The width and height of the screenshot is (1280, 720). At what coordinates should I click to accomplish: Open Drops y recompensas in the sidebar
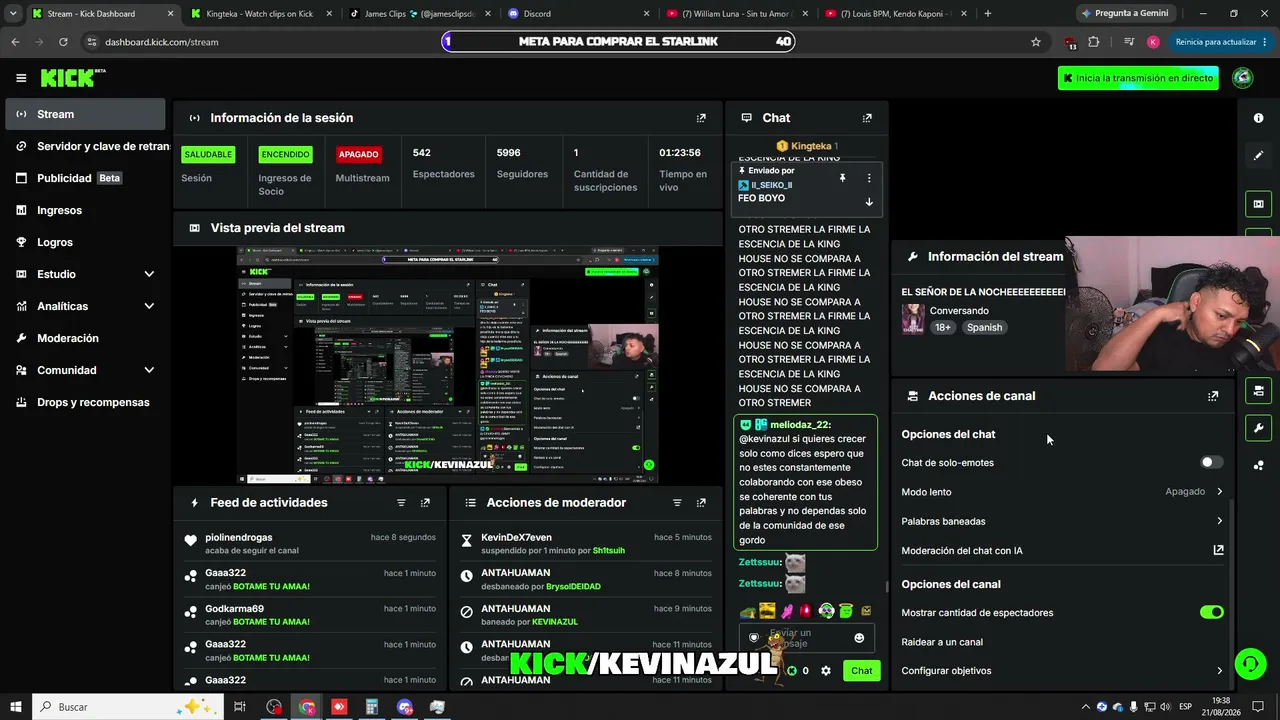tap(85, 402)
